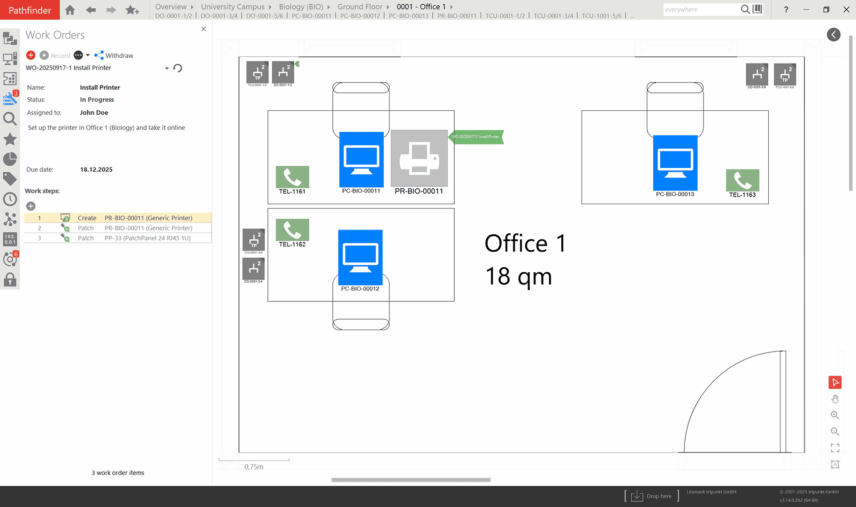Select the pan hand tool

[835, 399]
